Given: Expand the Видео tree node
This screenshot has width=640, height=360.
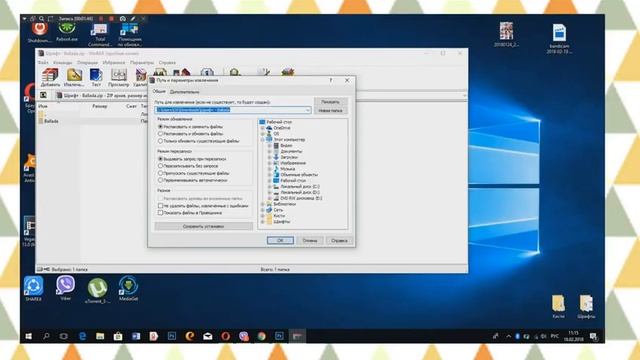Looking at the screenshot, I should (x=269, y=145).
